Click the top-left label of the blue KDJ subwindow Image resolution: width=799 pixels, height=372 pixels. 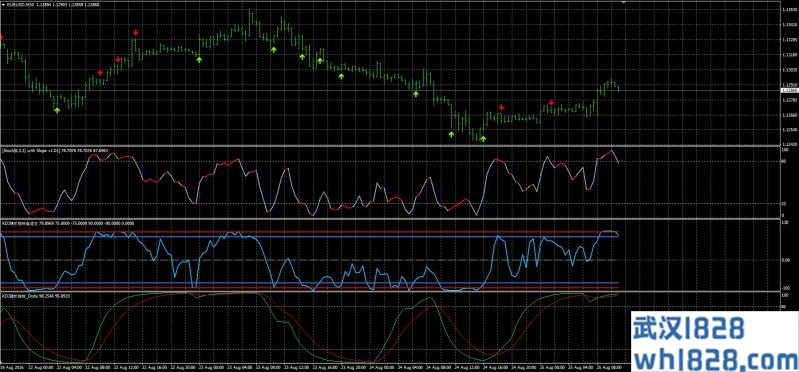pos(67,223)
